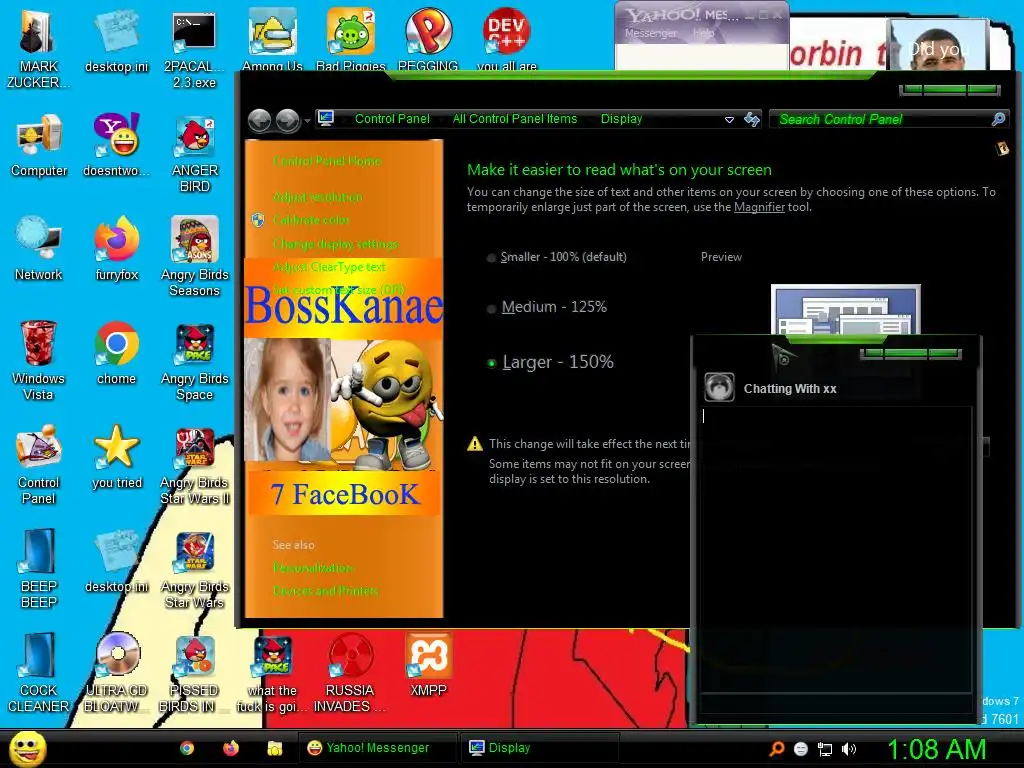
Task: Launch the chome Chrome shortcut
Action: pyautogui.click(x=116, y=353)
